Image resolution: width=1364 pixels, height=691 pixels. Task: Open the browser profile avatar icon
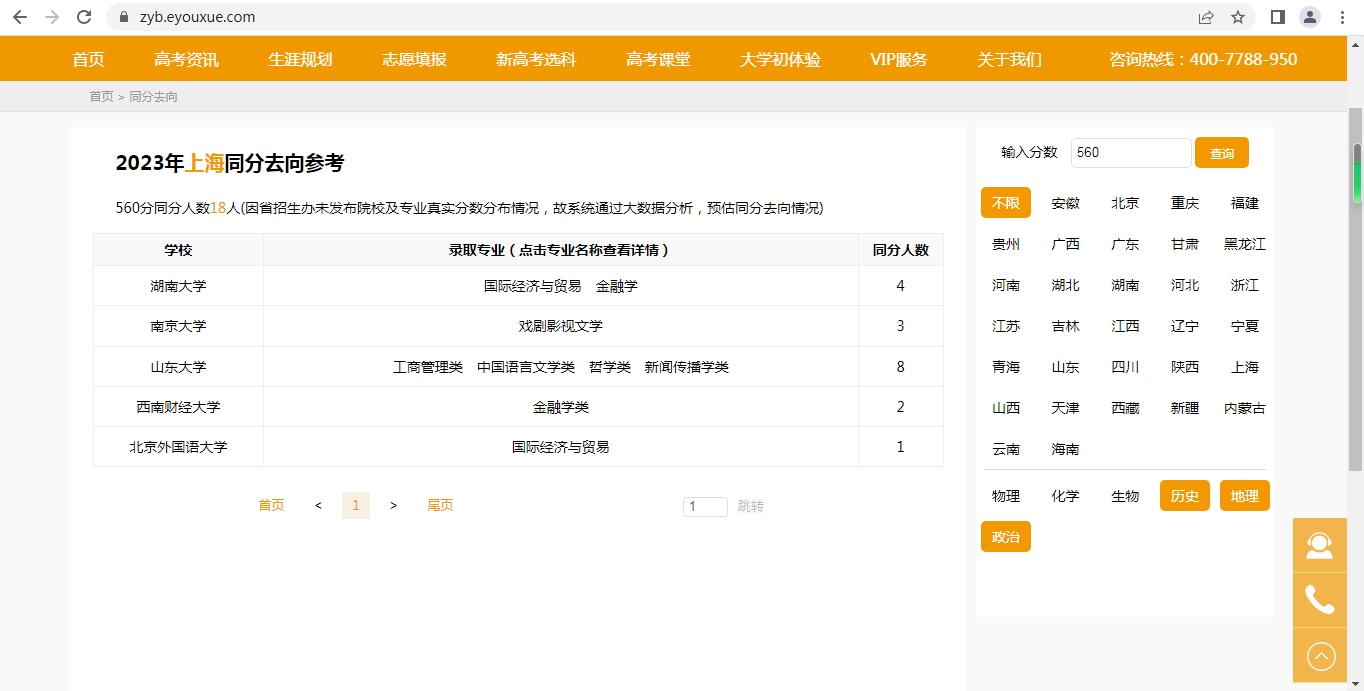click(x=1309, y=17)
